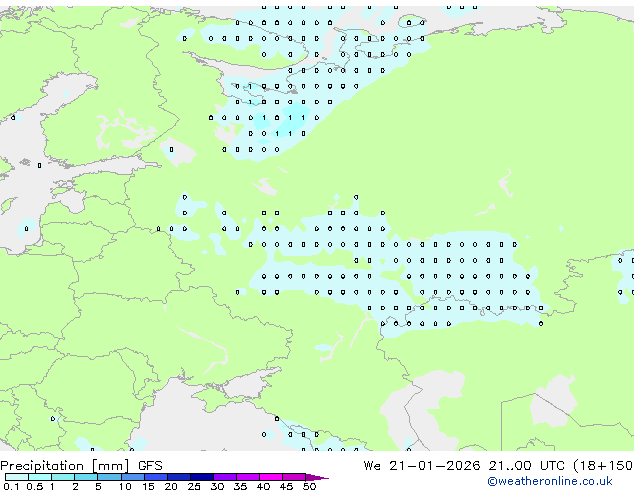This screenshot has width=634, height=490.
Task: Pick the 45–50 mm legend color box
Action: (x=294, y=477)
